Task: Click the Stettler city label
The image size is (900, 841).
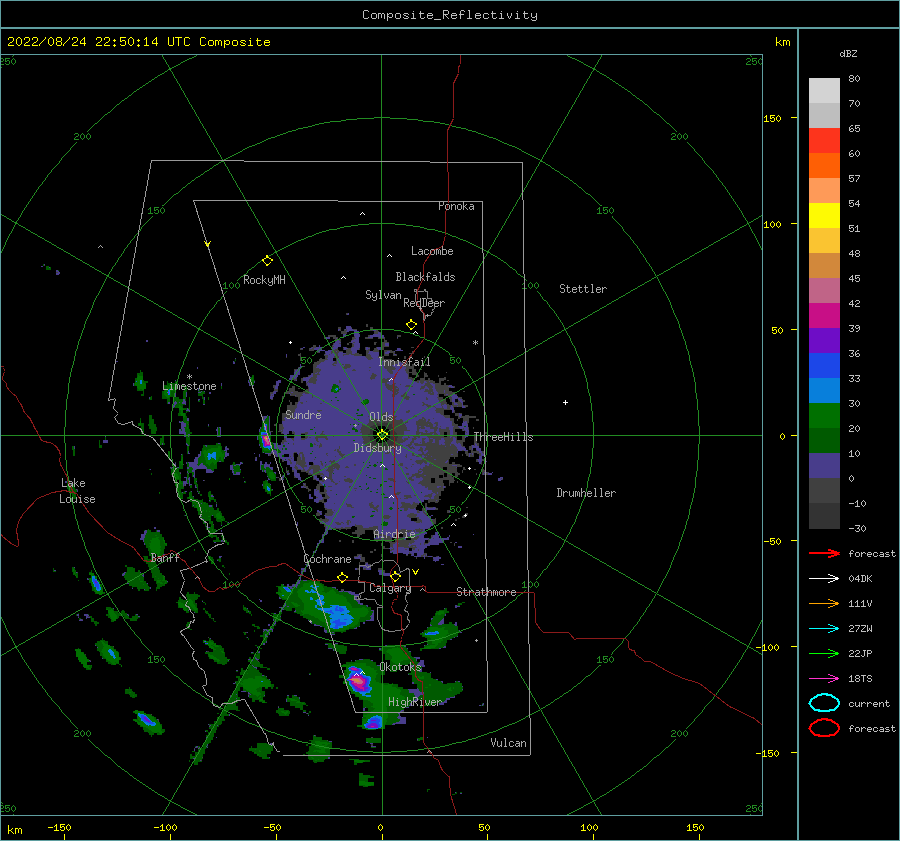Action: click(x=583, y=289)
